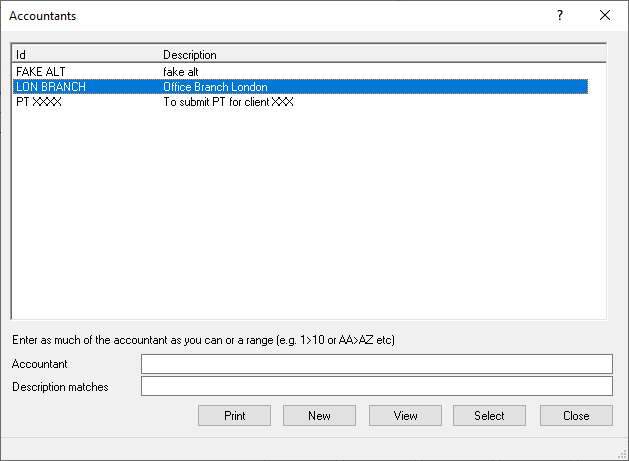
Task: Open the View button
Action: tap(405, 415)
